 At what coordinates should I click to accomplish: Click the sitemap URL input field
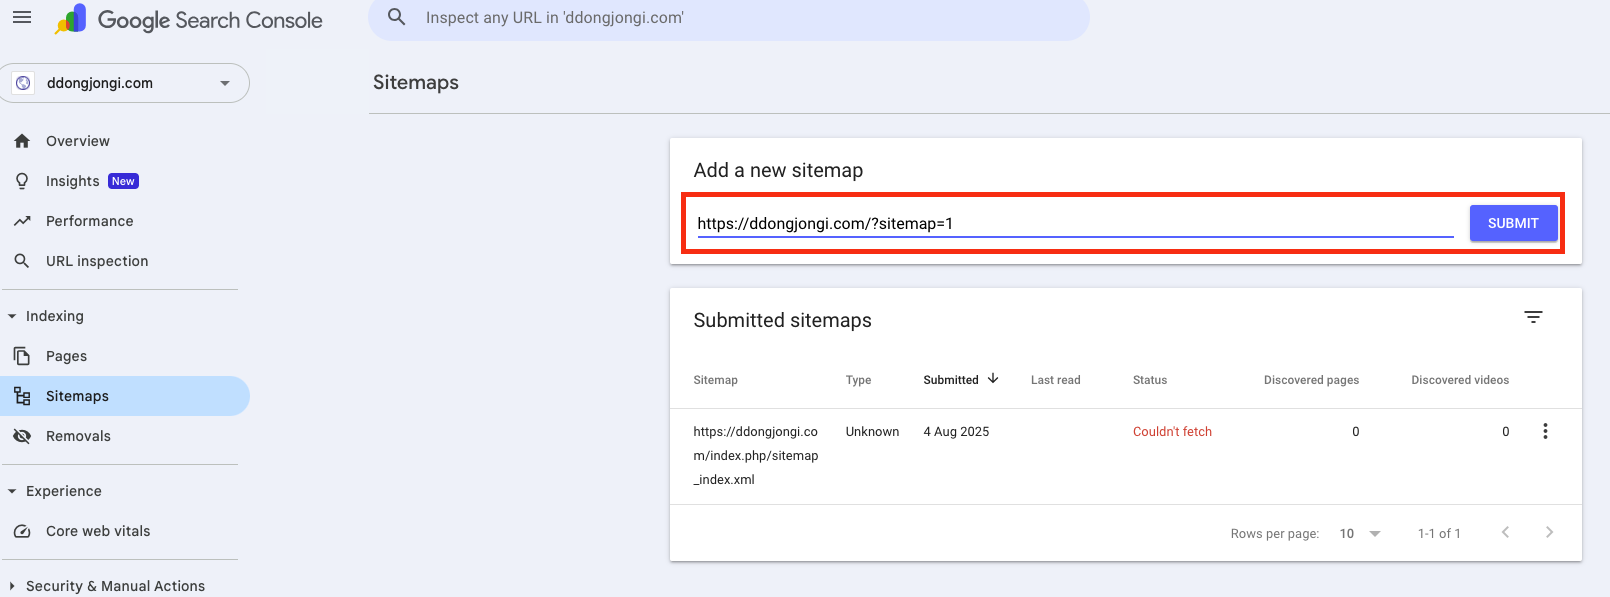[x=1075, y=223]
